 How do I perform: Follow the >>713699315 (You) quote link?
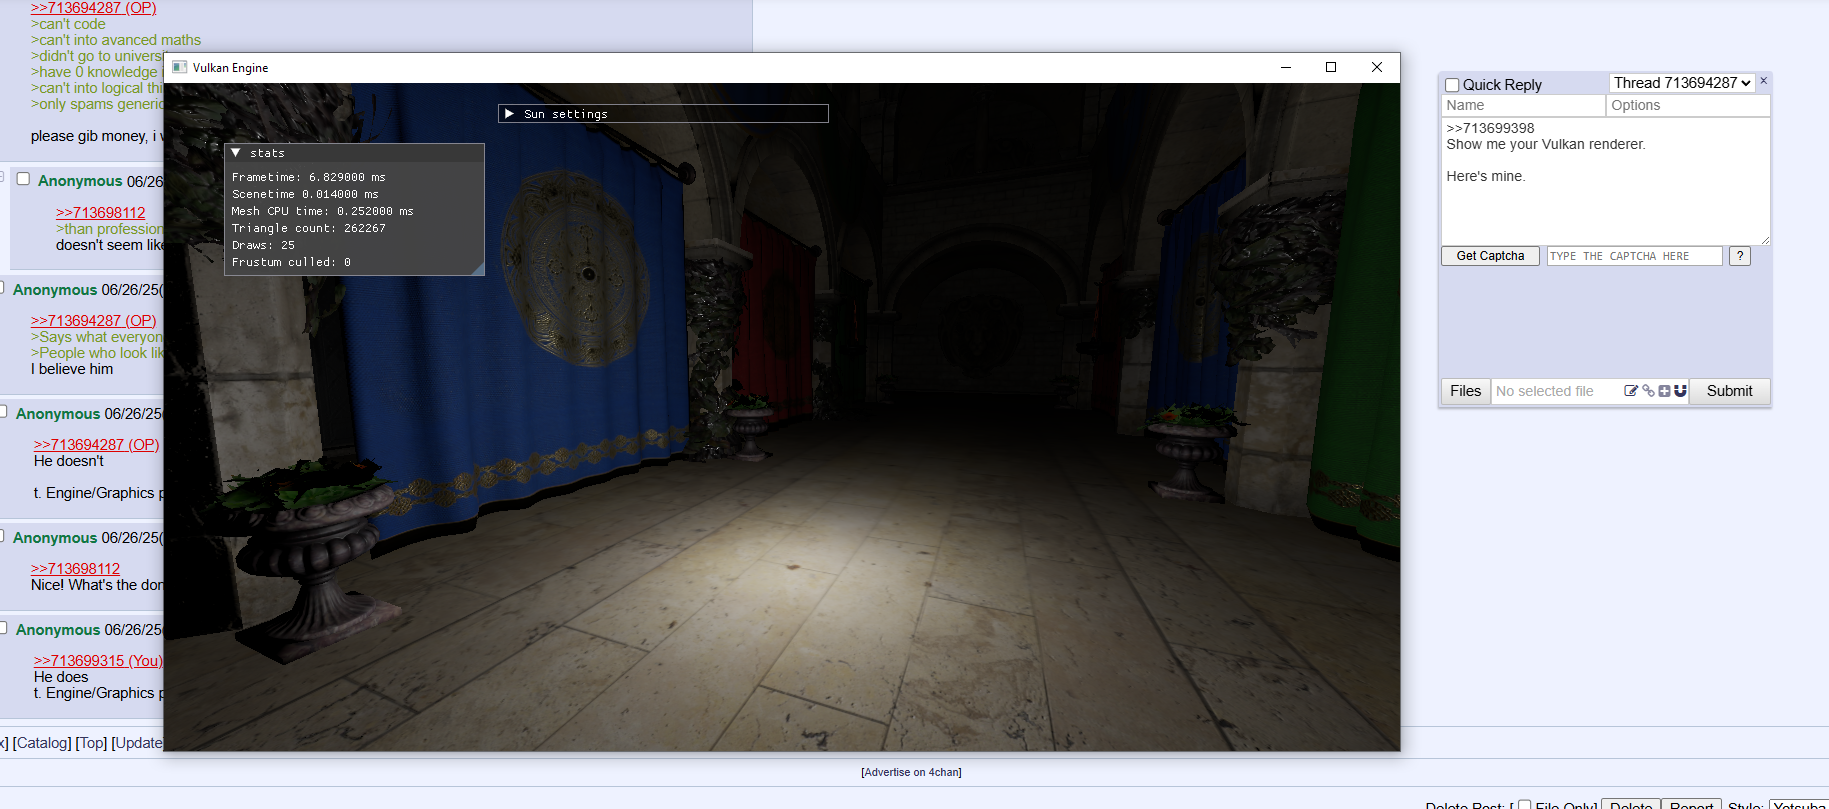[x=98, y=661]
